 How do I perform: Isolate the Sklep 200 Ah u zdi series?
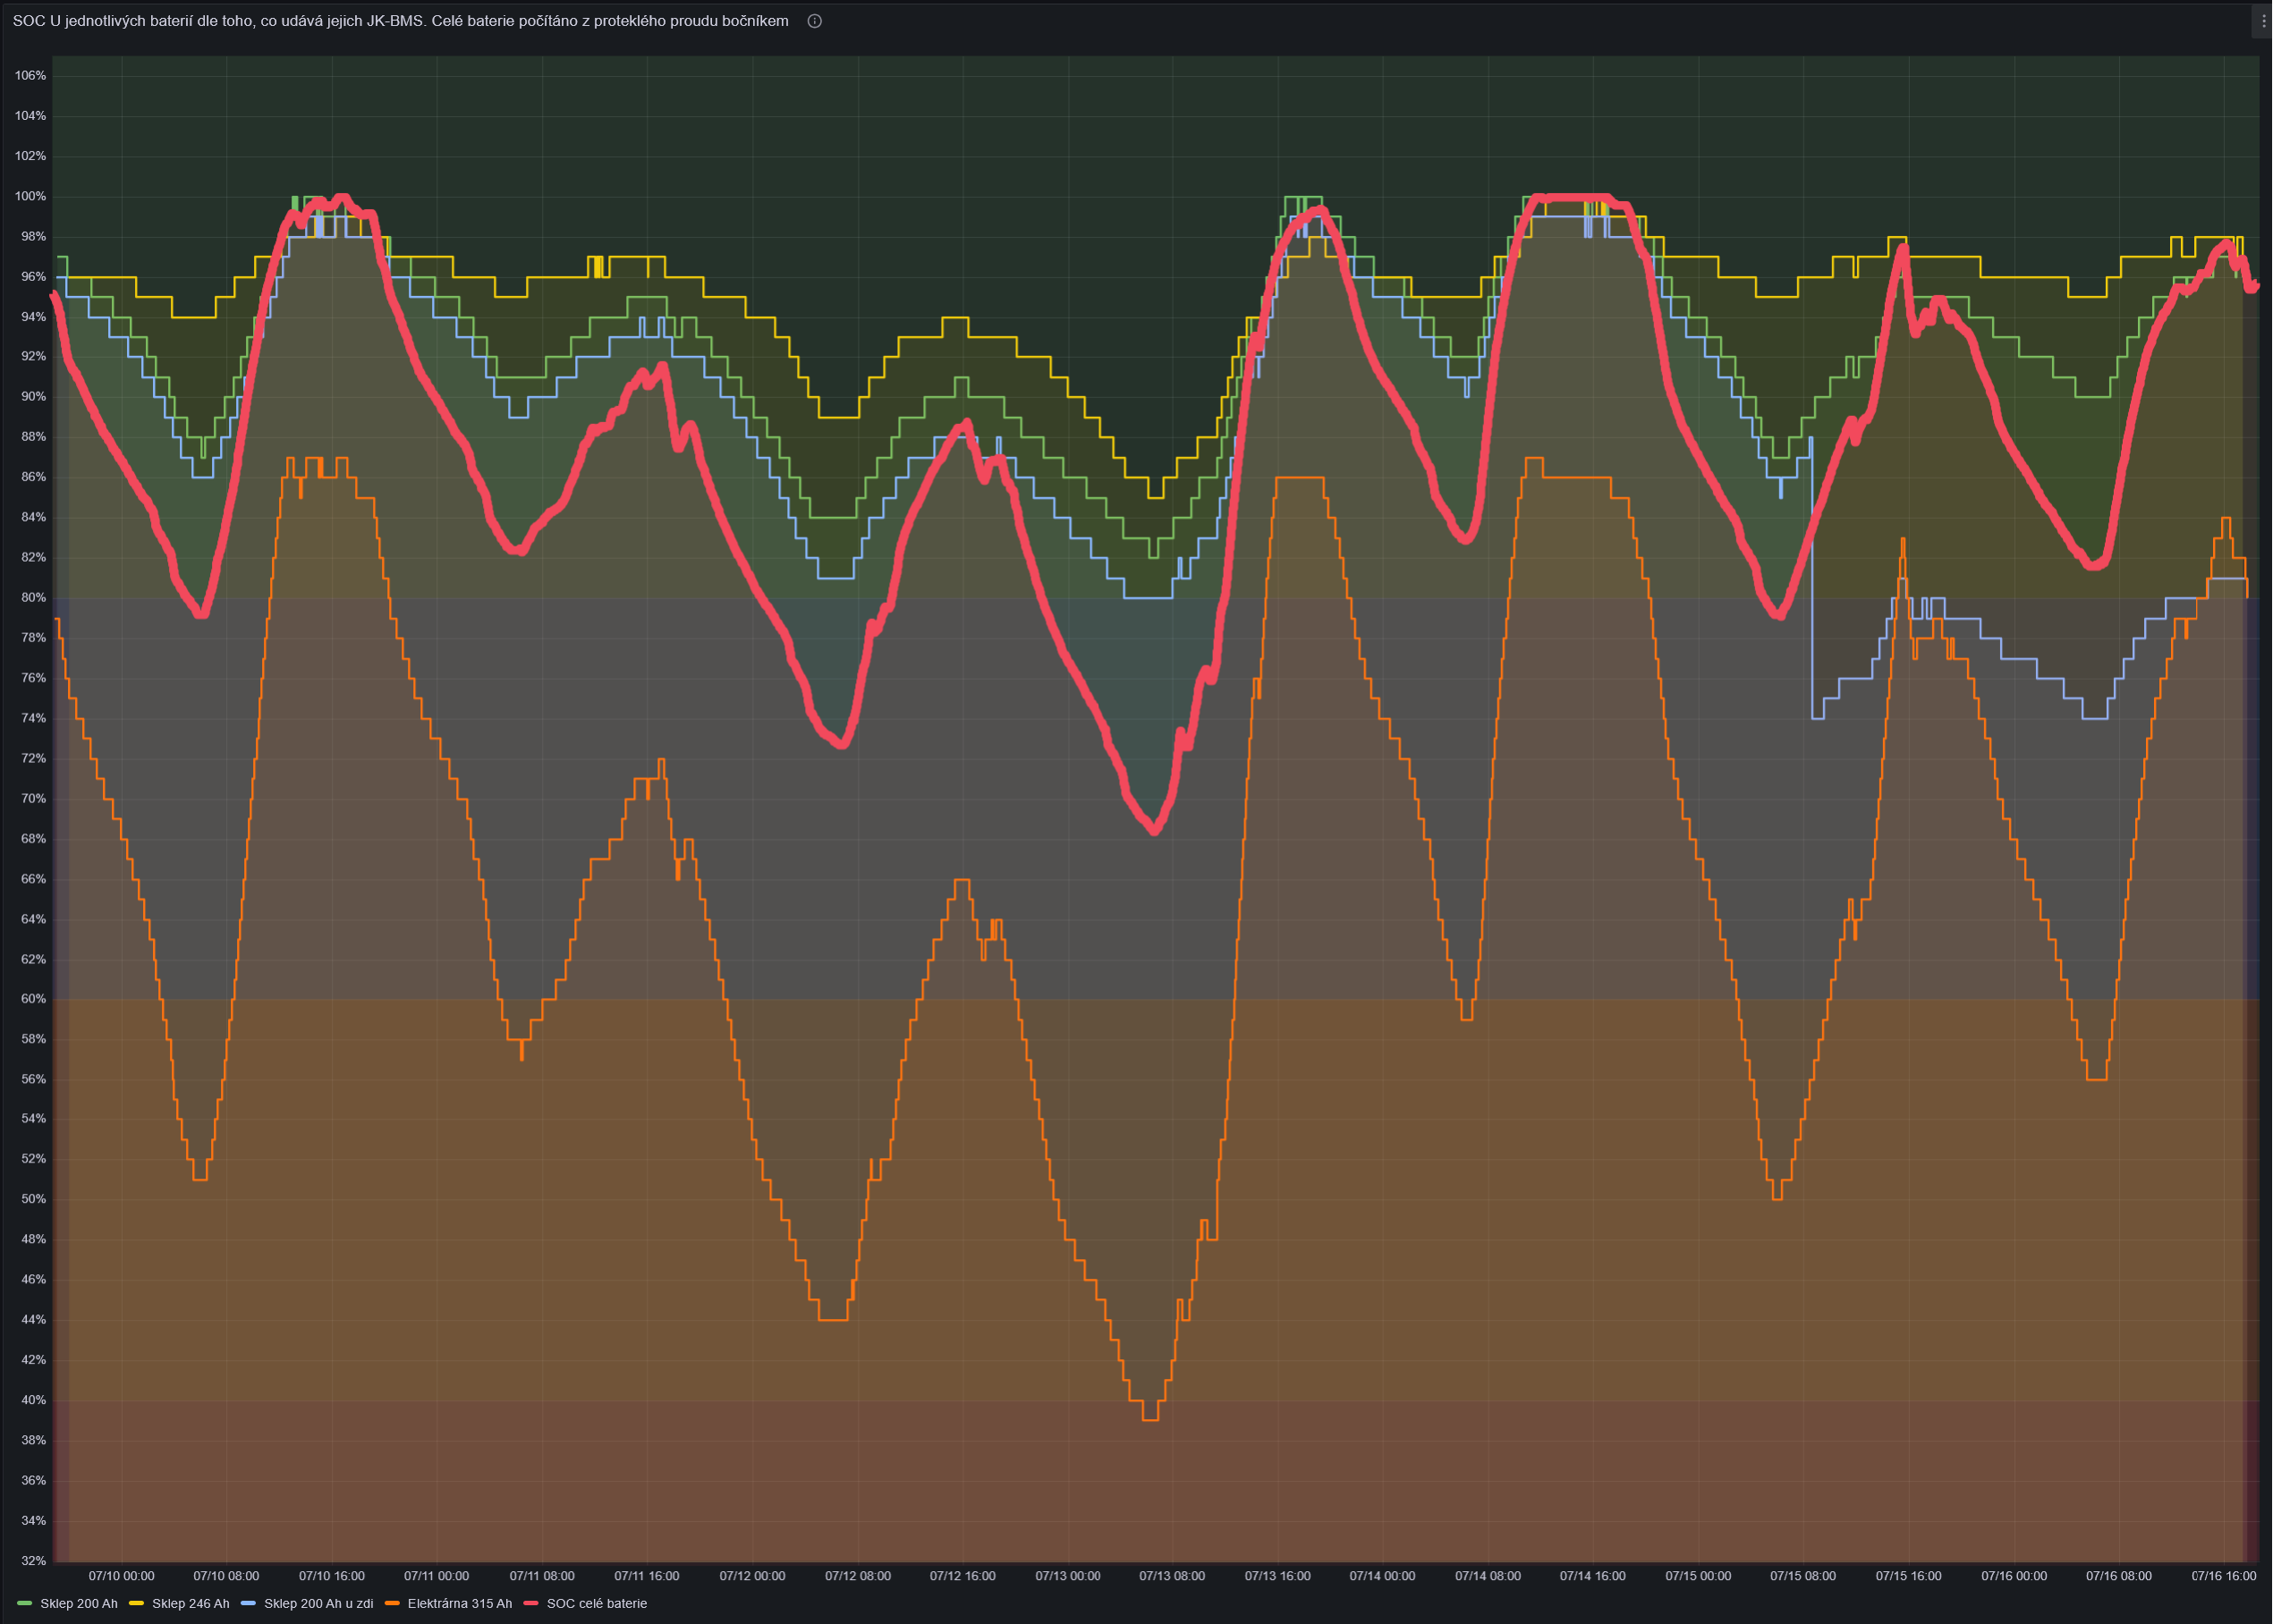point(318,1603)
